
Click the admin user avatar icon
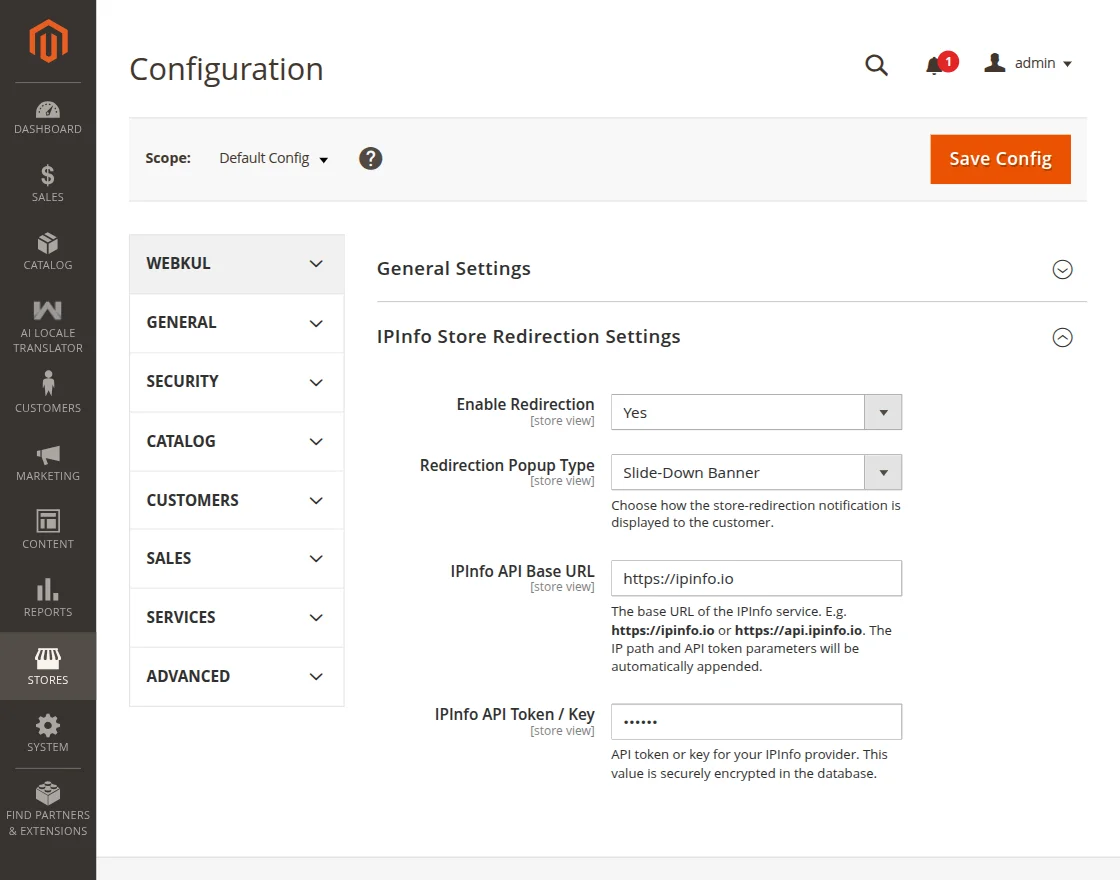(x=994, y=63)
